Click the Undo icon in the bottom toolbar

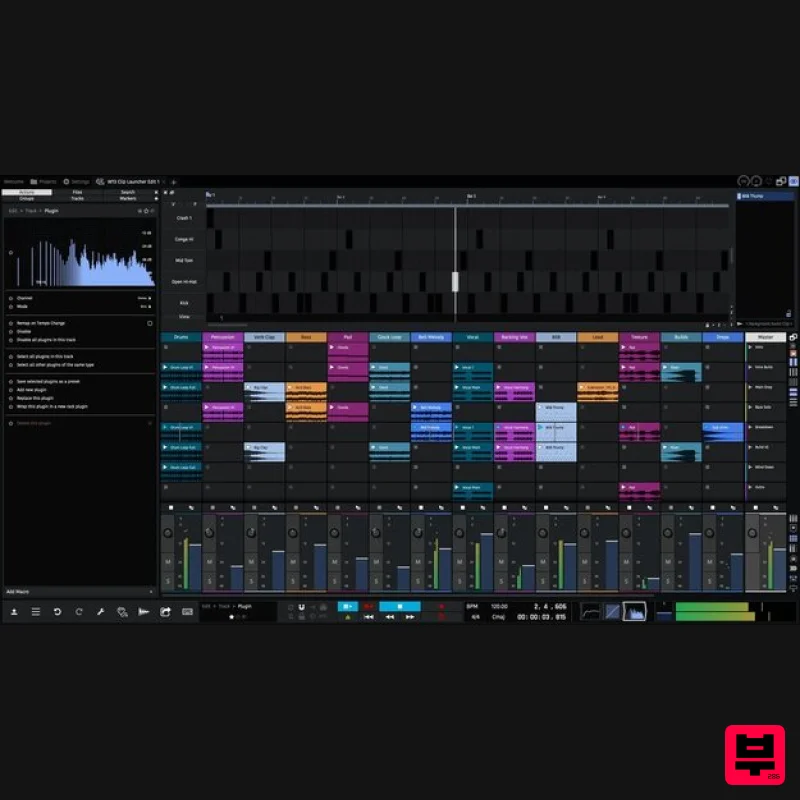click(58, 612)
